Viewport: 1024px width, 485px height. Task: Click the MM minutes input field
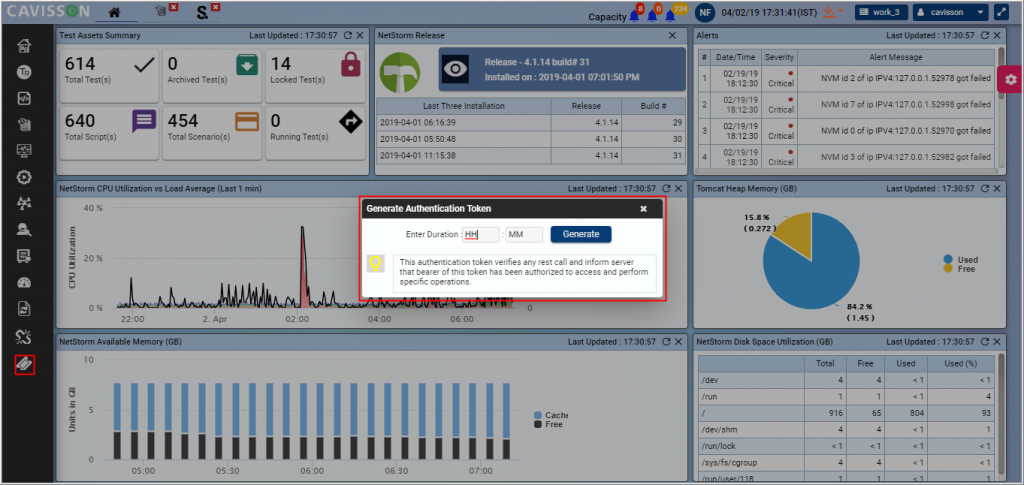point(524,235)
